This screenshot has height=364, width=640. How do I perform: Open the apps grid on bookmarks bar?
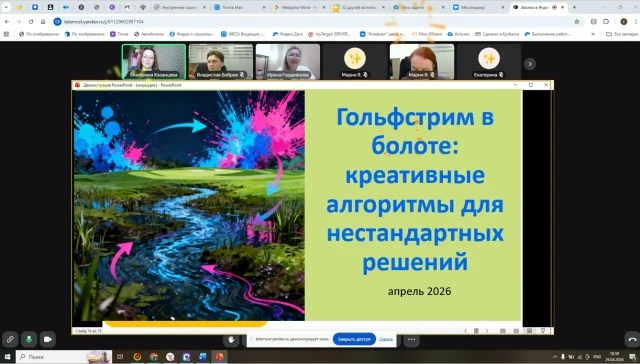point(6,34)
